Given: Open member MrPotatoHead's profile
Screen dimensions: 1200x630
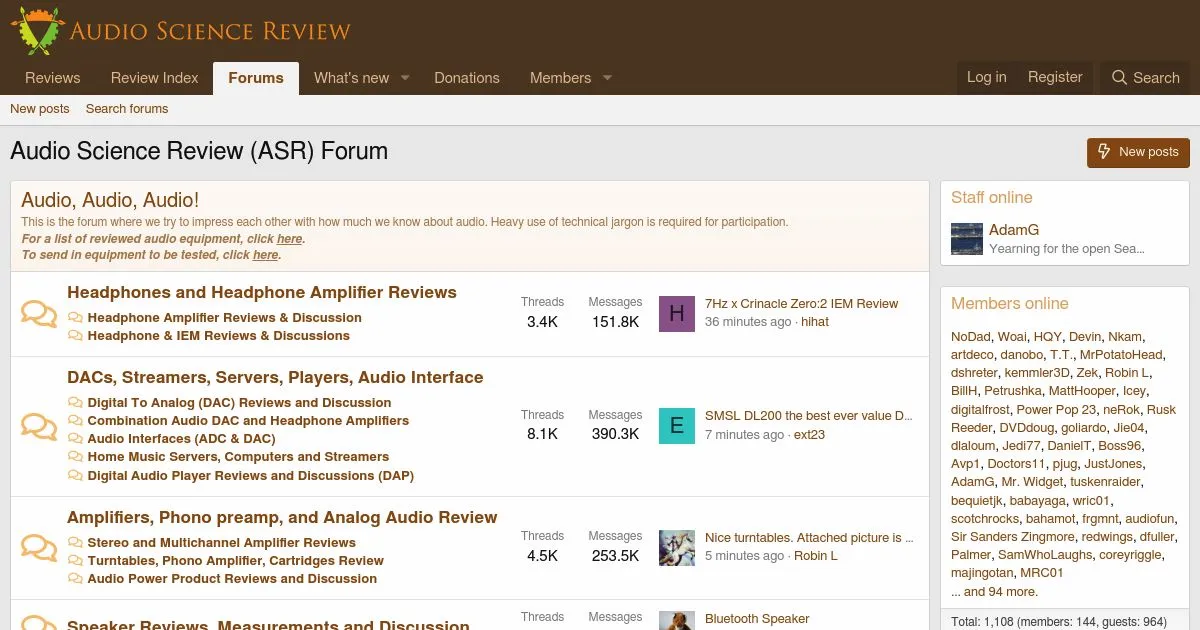Looking at the screenshot, I should (x=1121, y=354).
